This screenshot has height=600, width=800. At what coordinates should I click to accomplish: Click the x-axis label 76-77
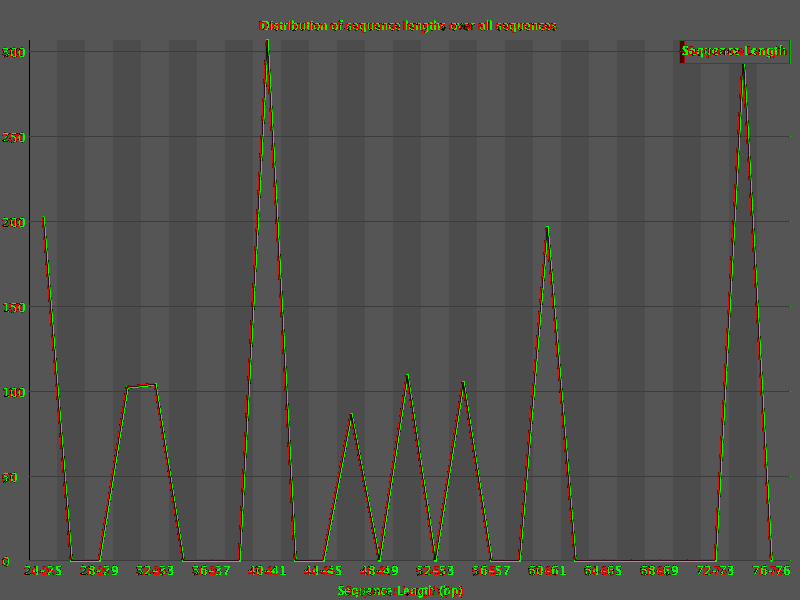coord(771,570)
